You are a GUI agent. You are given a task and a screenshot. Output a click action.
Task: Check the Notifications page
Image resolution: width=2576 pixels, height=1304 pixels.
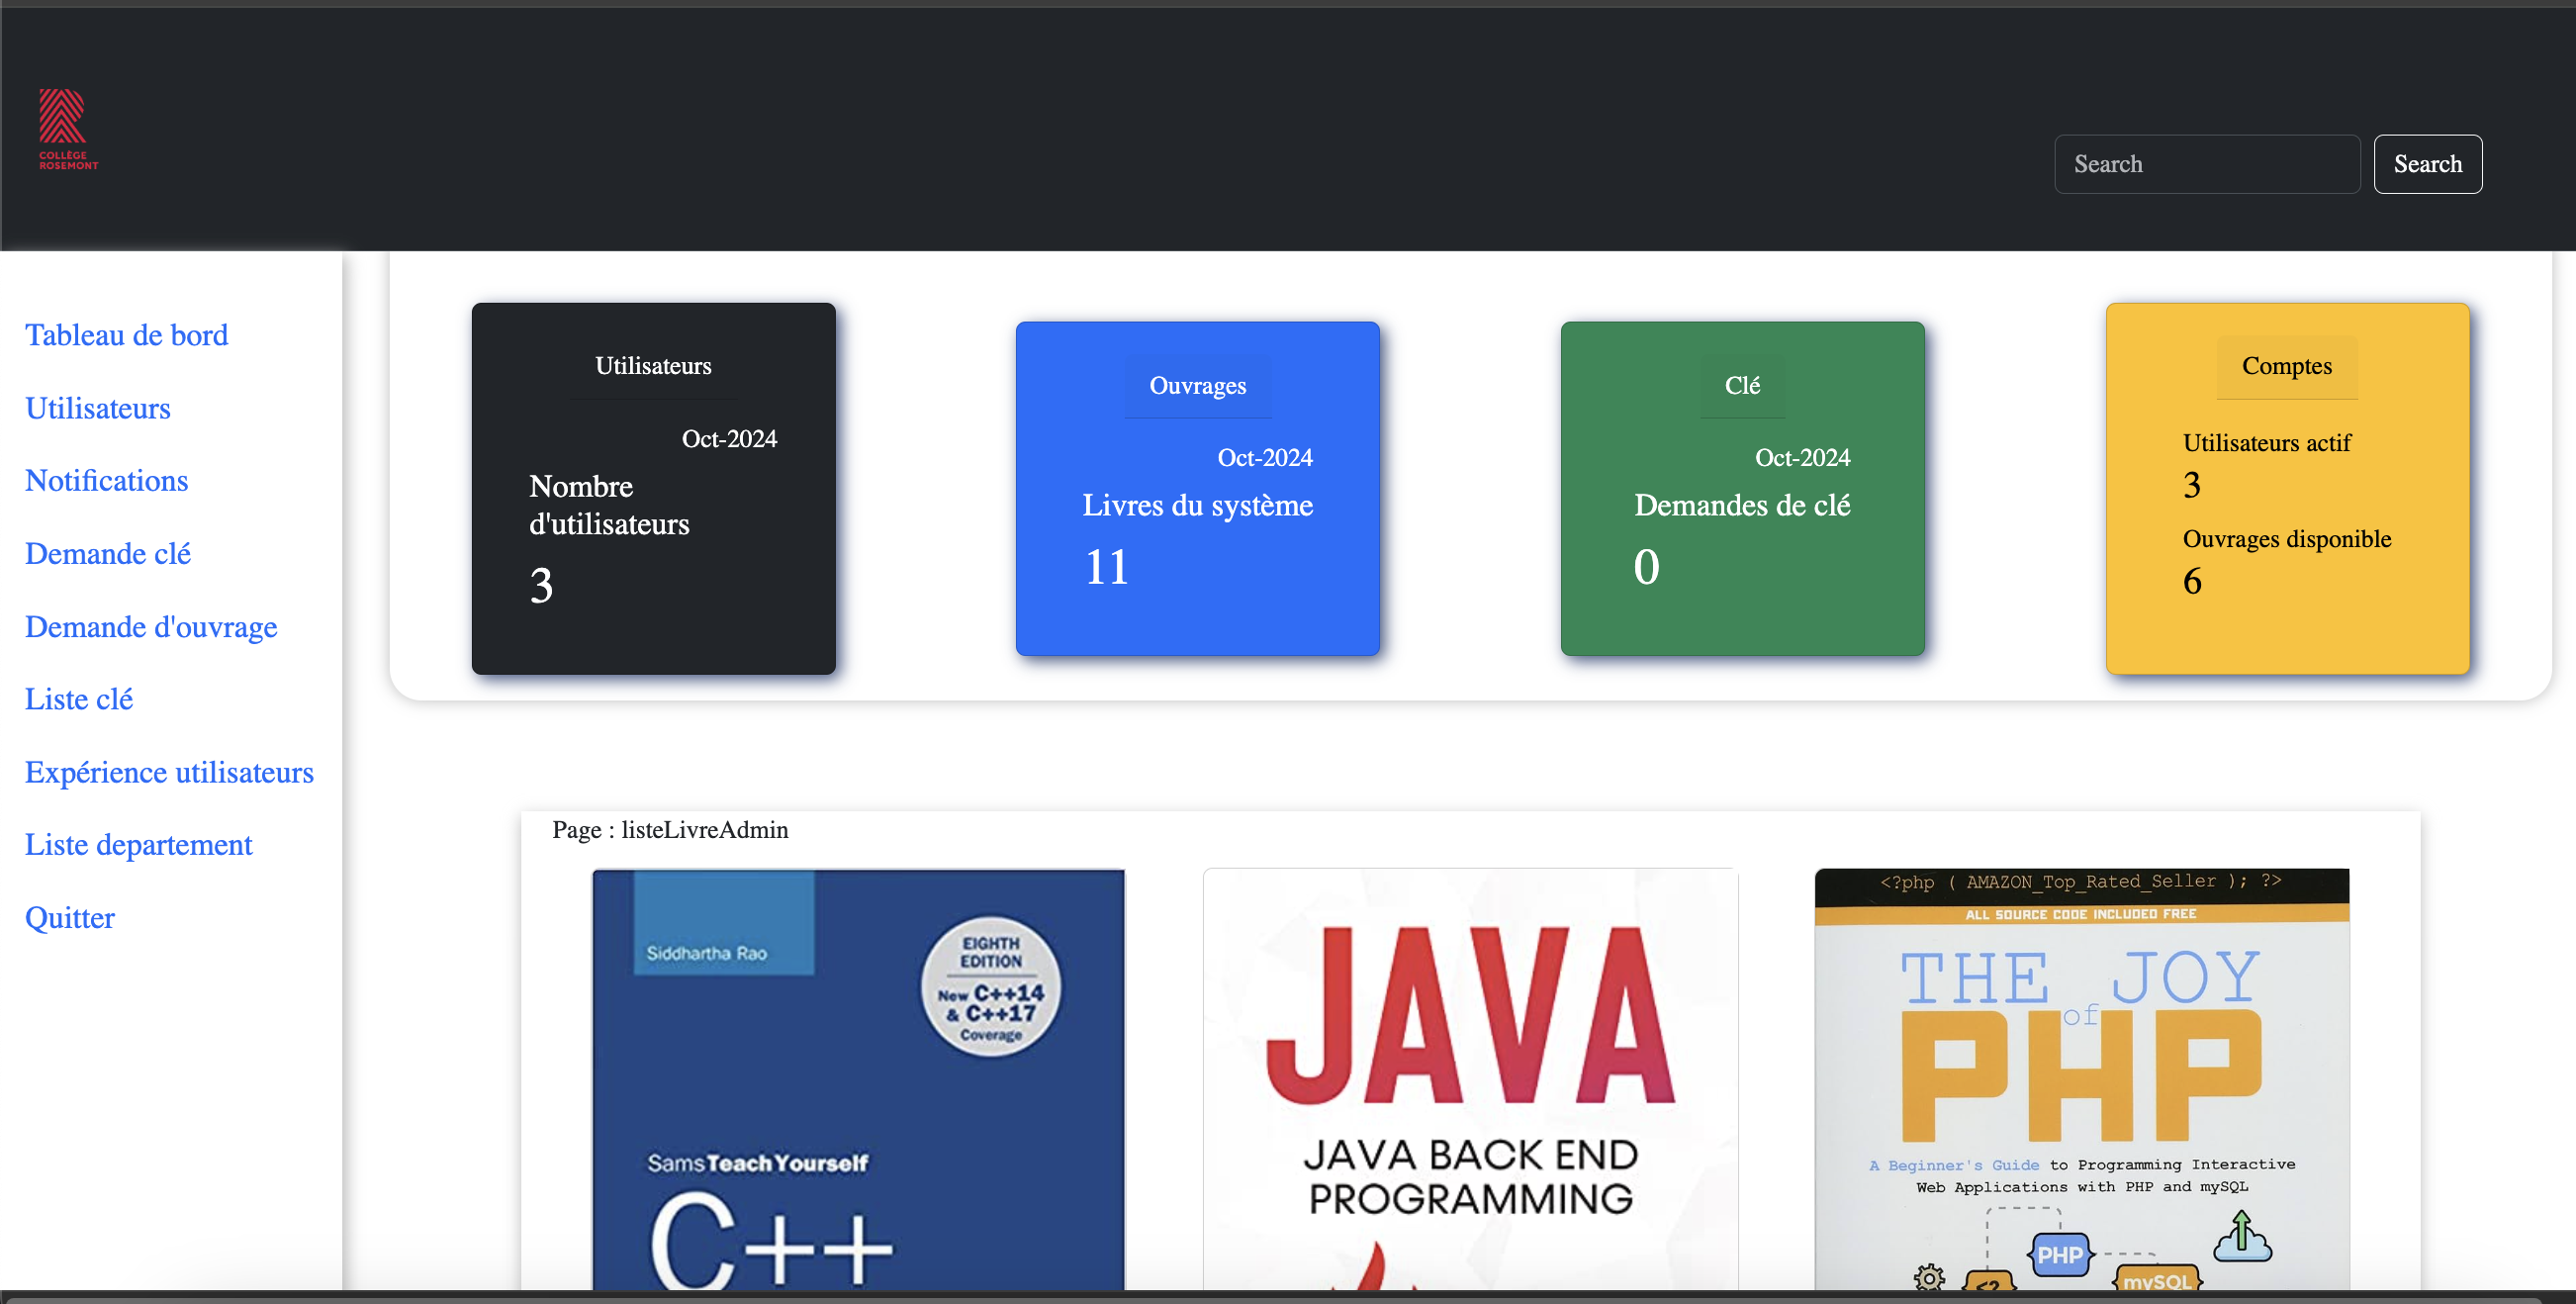click(x=106, y=481)
